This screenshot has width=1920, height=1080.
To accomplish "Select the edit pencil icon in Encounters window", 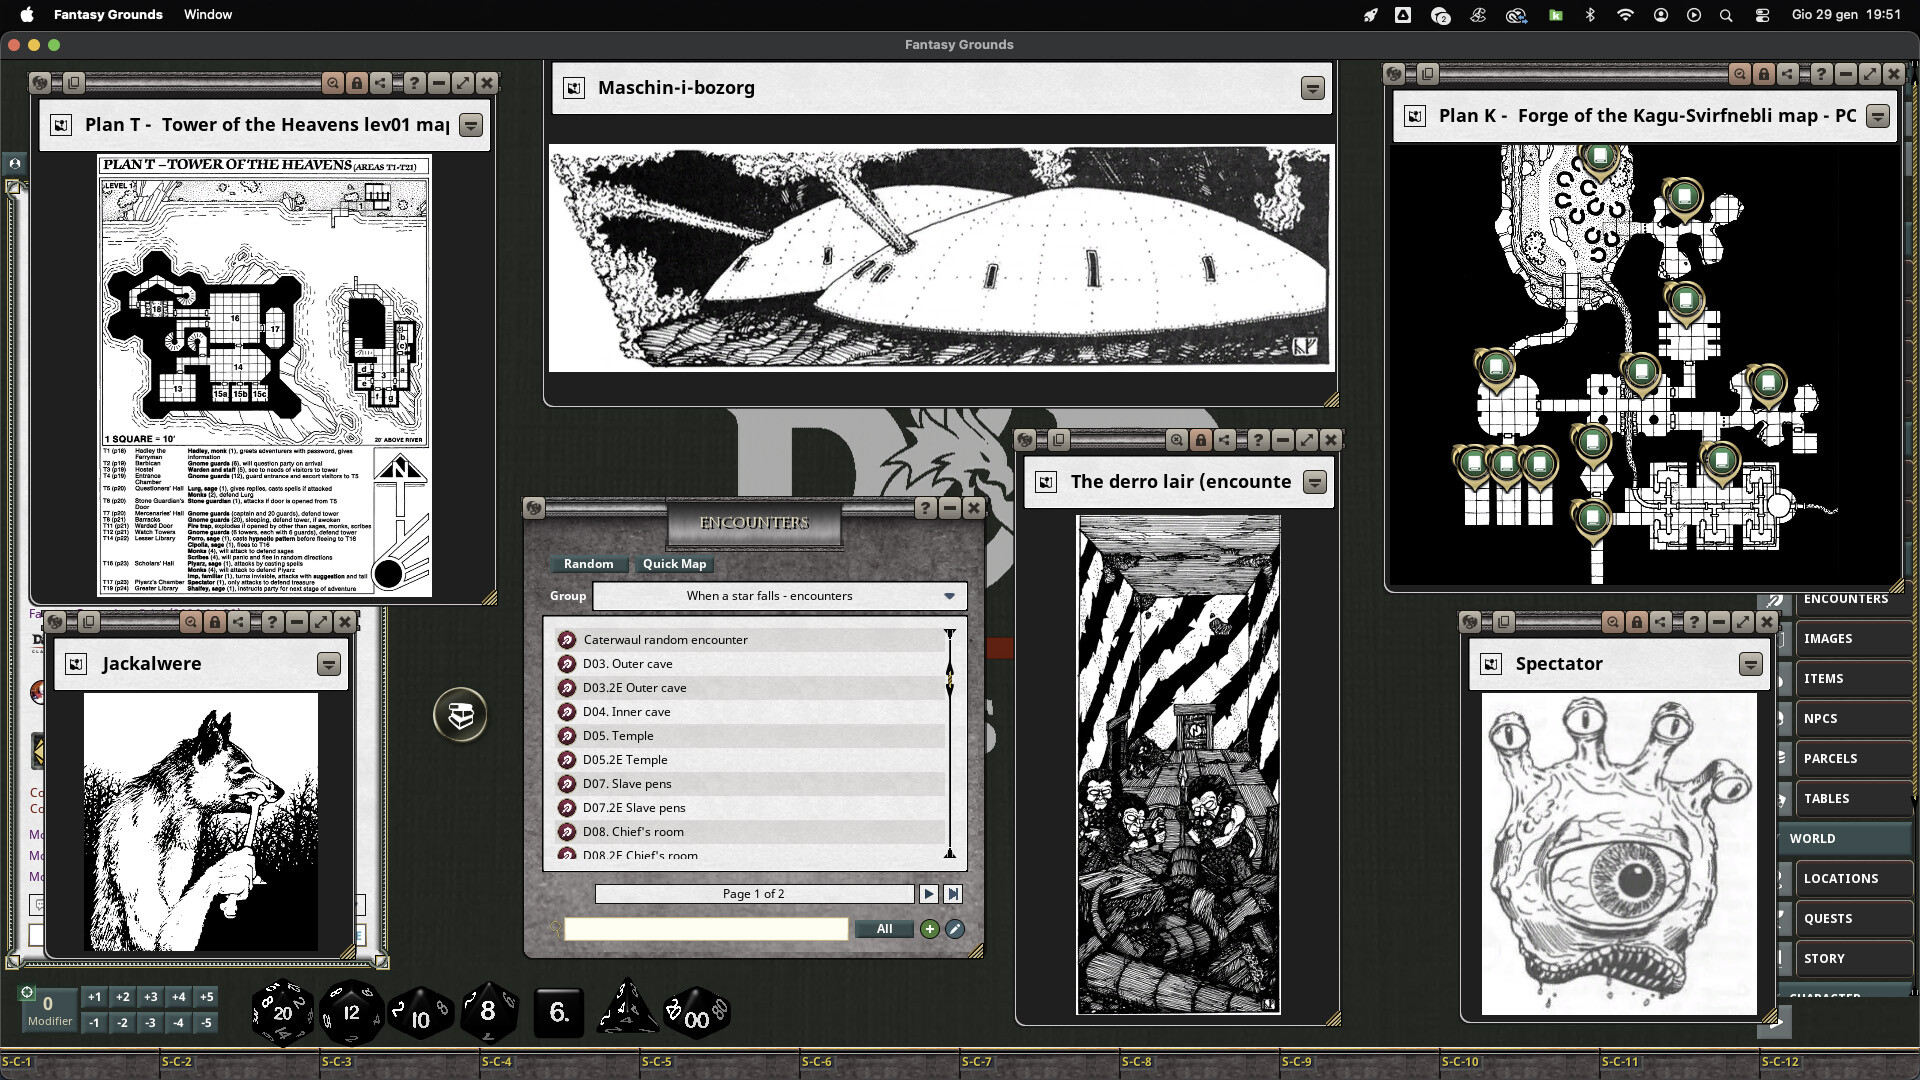I will point(955,929).
